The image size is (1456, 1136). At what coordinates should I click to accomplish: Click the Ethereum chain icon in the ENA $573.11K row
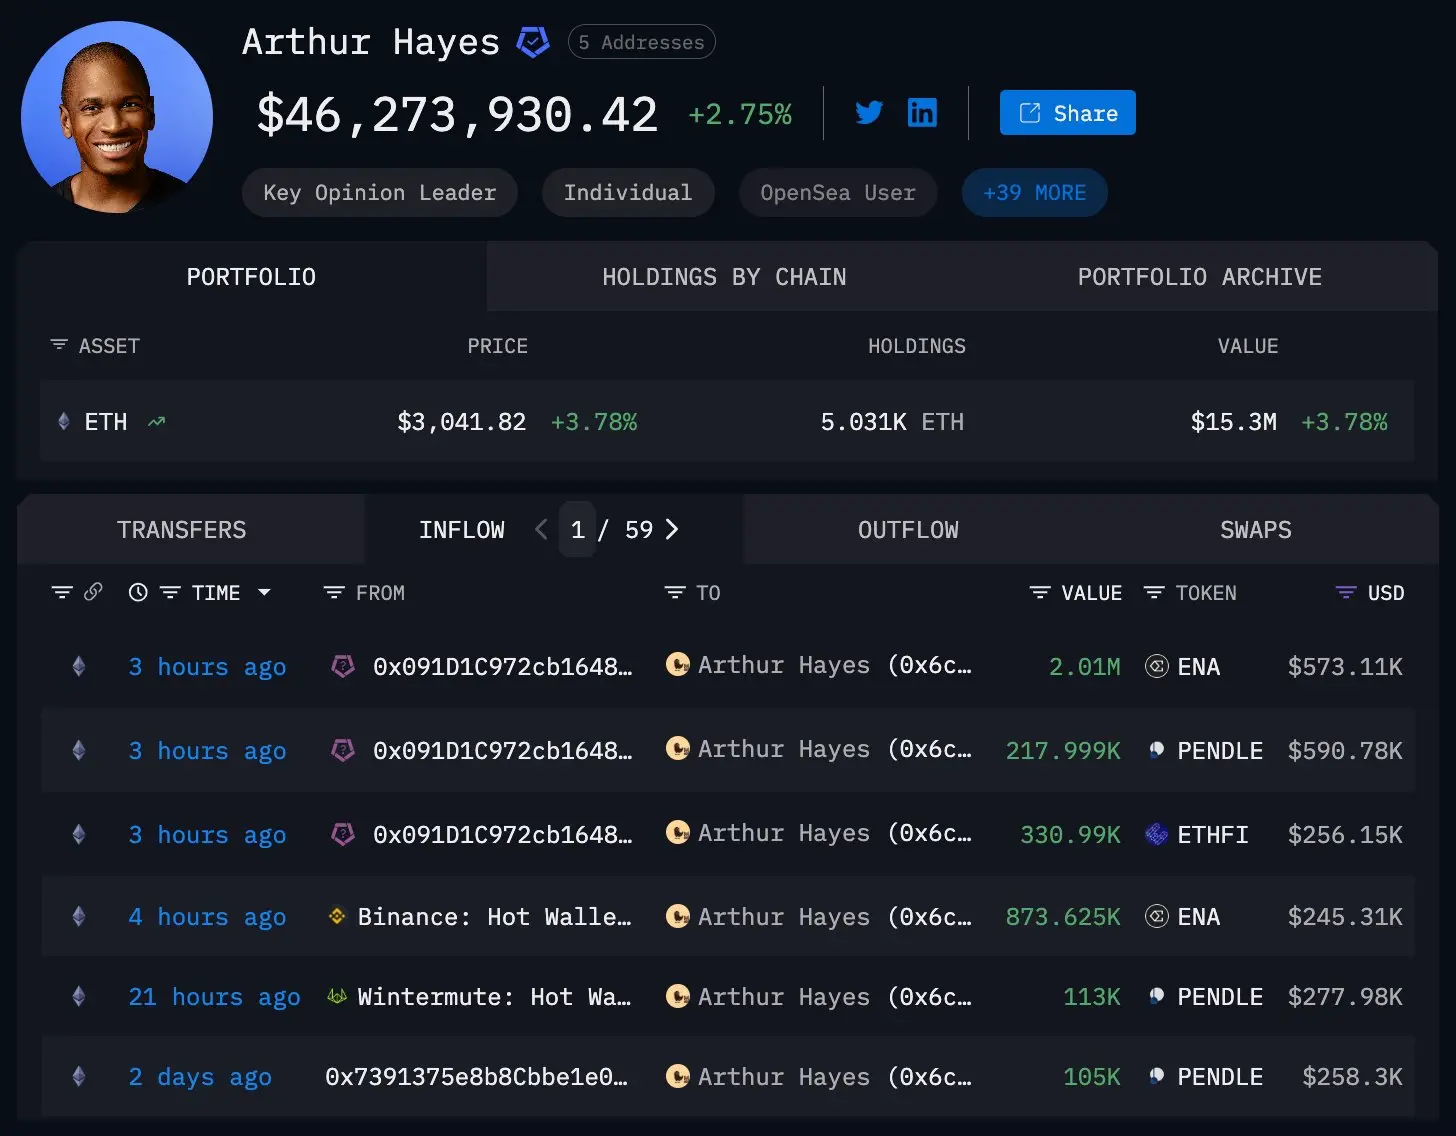coord(79,666)
